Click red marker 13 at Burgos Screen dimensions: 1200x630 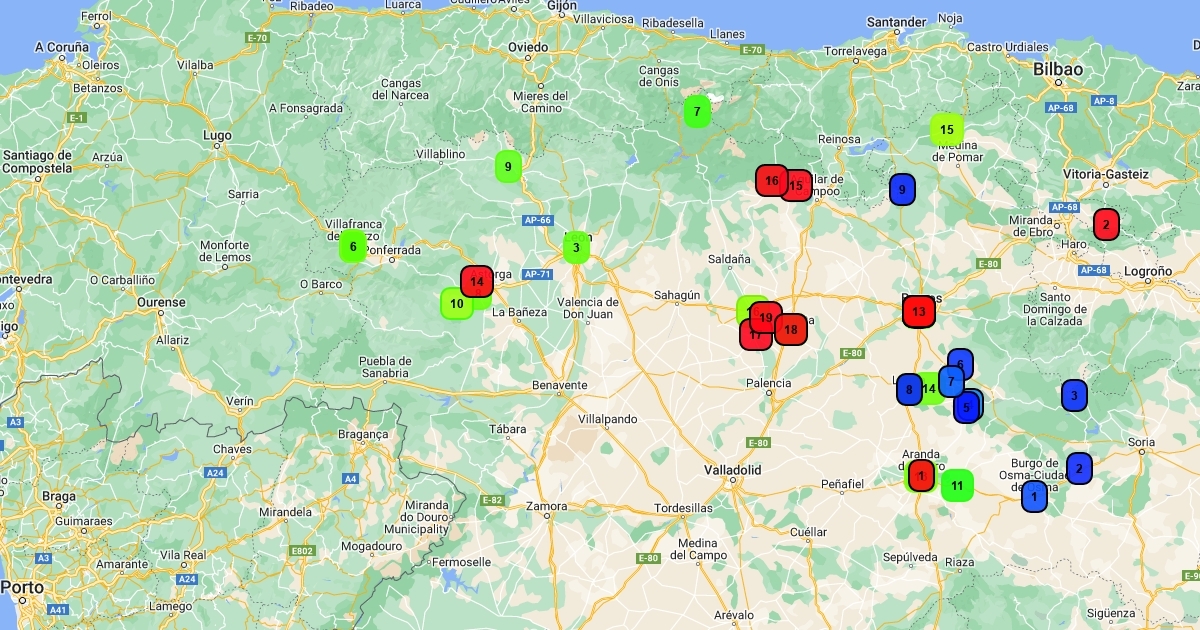[x=919, y=312]
